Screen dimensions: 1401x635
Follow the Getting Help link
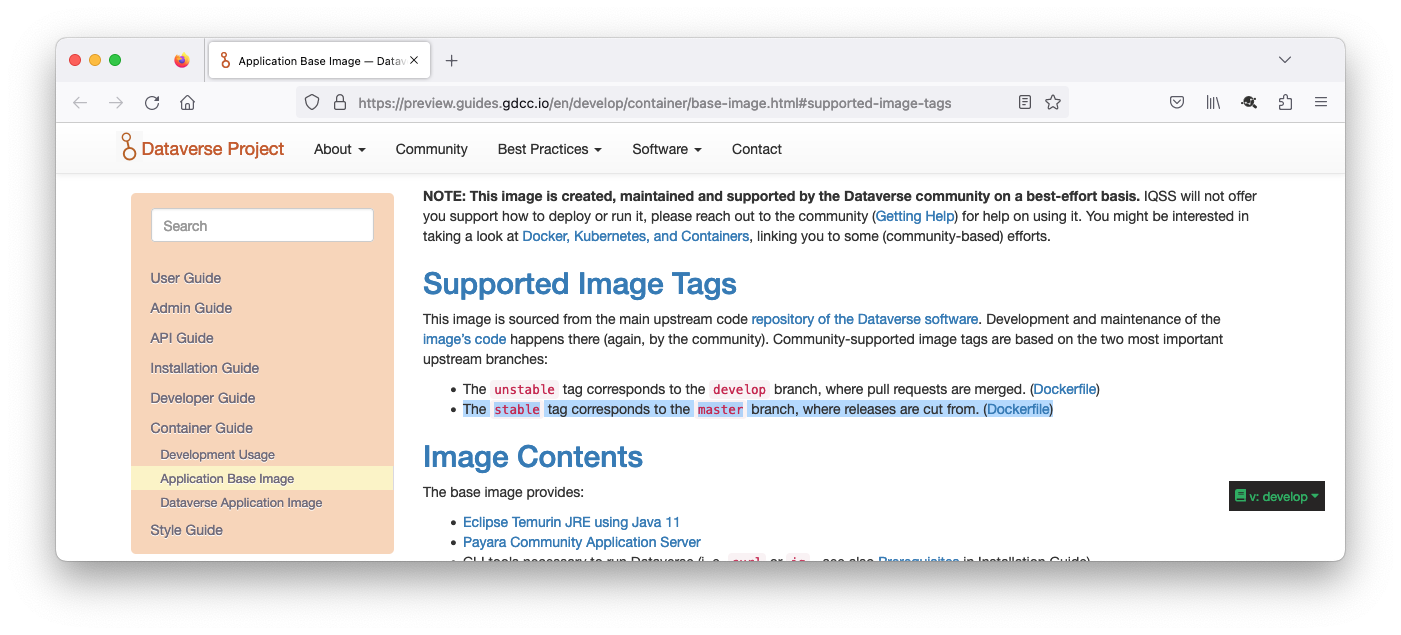tap(916, 216)
